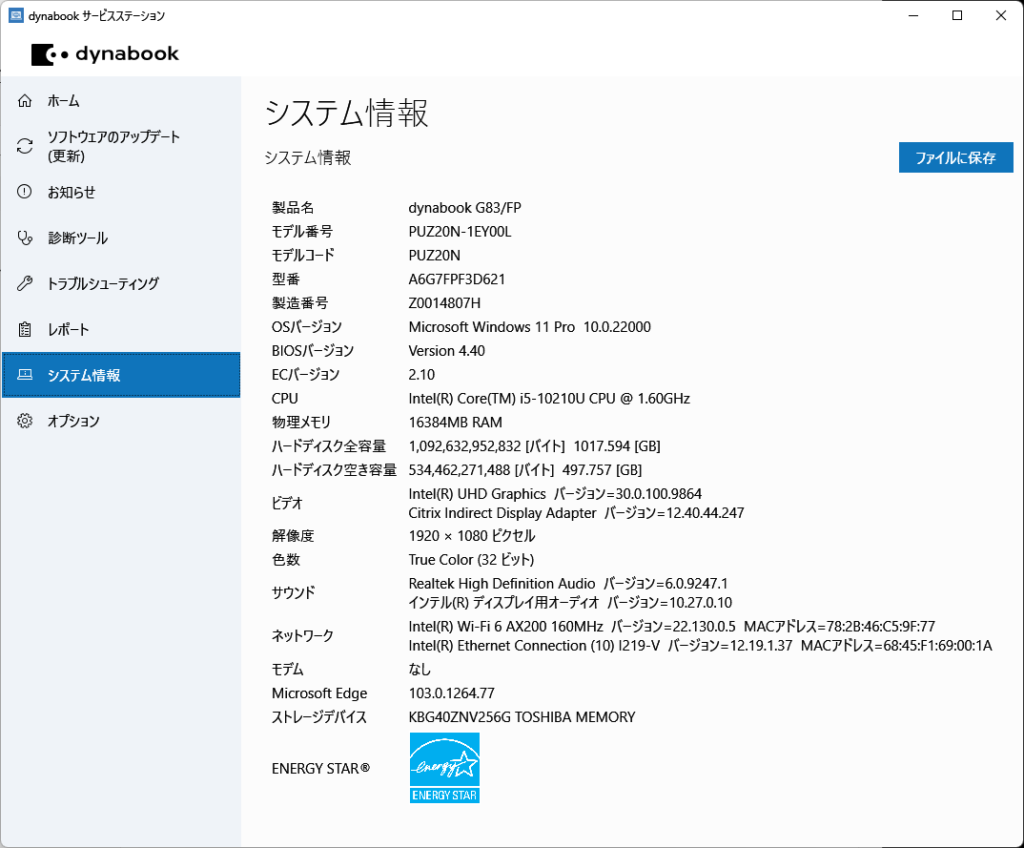Image resolution: width=1024 pixels, height=848 pixels.
Task: Click free disk space 497.757 [GB] line
Action: [x=525, y=470]
